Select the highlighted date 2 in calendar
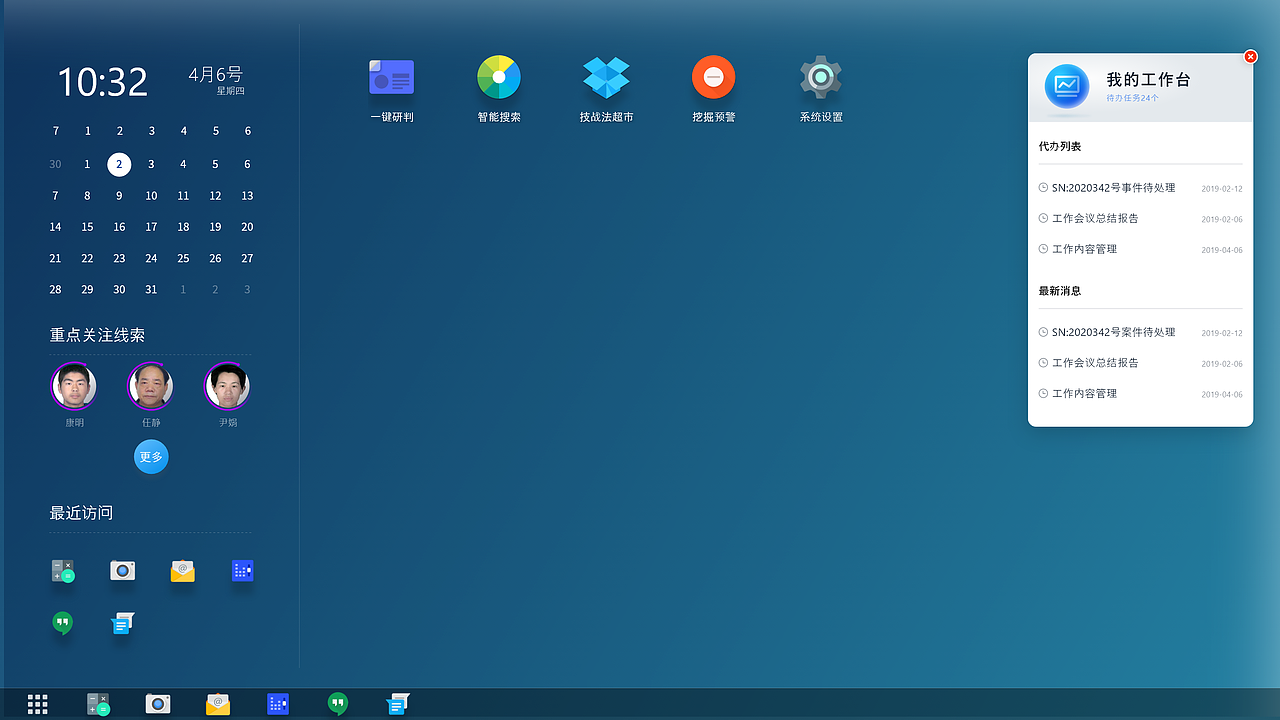1280x720 pixels. point(119,164)
